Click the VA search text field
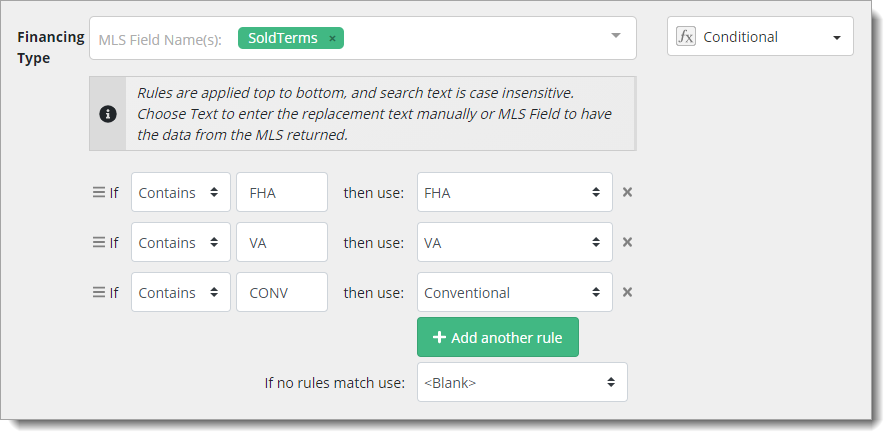 [281, 242]
